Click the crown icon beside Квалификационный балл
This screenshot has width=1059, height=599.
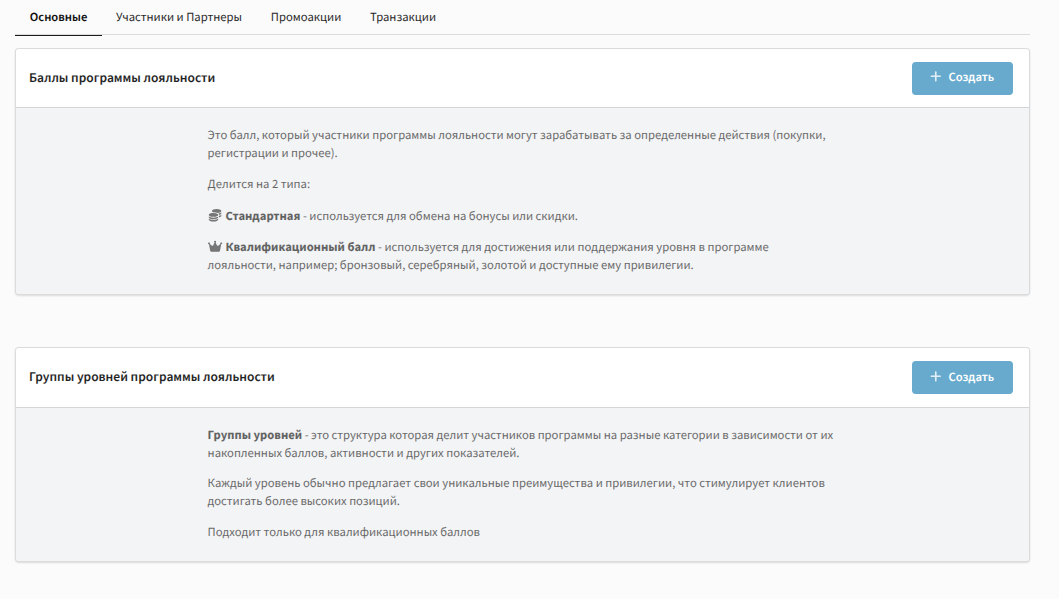click(x=214, y=247)
